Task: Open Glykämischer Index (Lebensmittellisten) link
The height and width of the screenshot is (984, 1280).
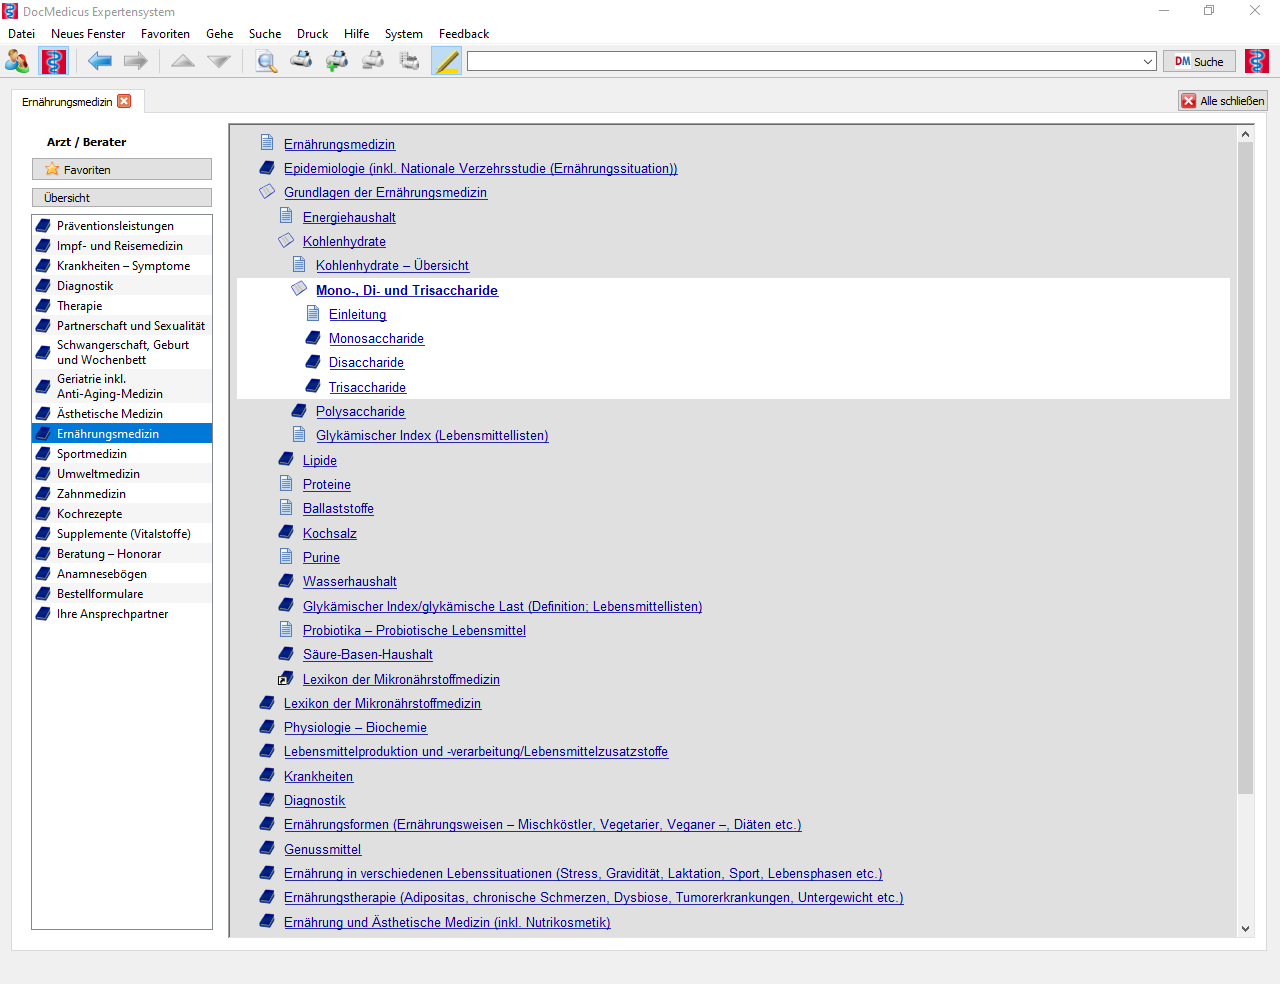Action: [x=432, y=435]
